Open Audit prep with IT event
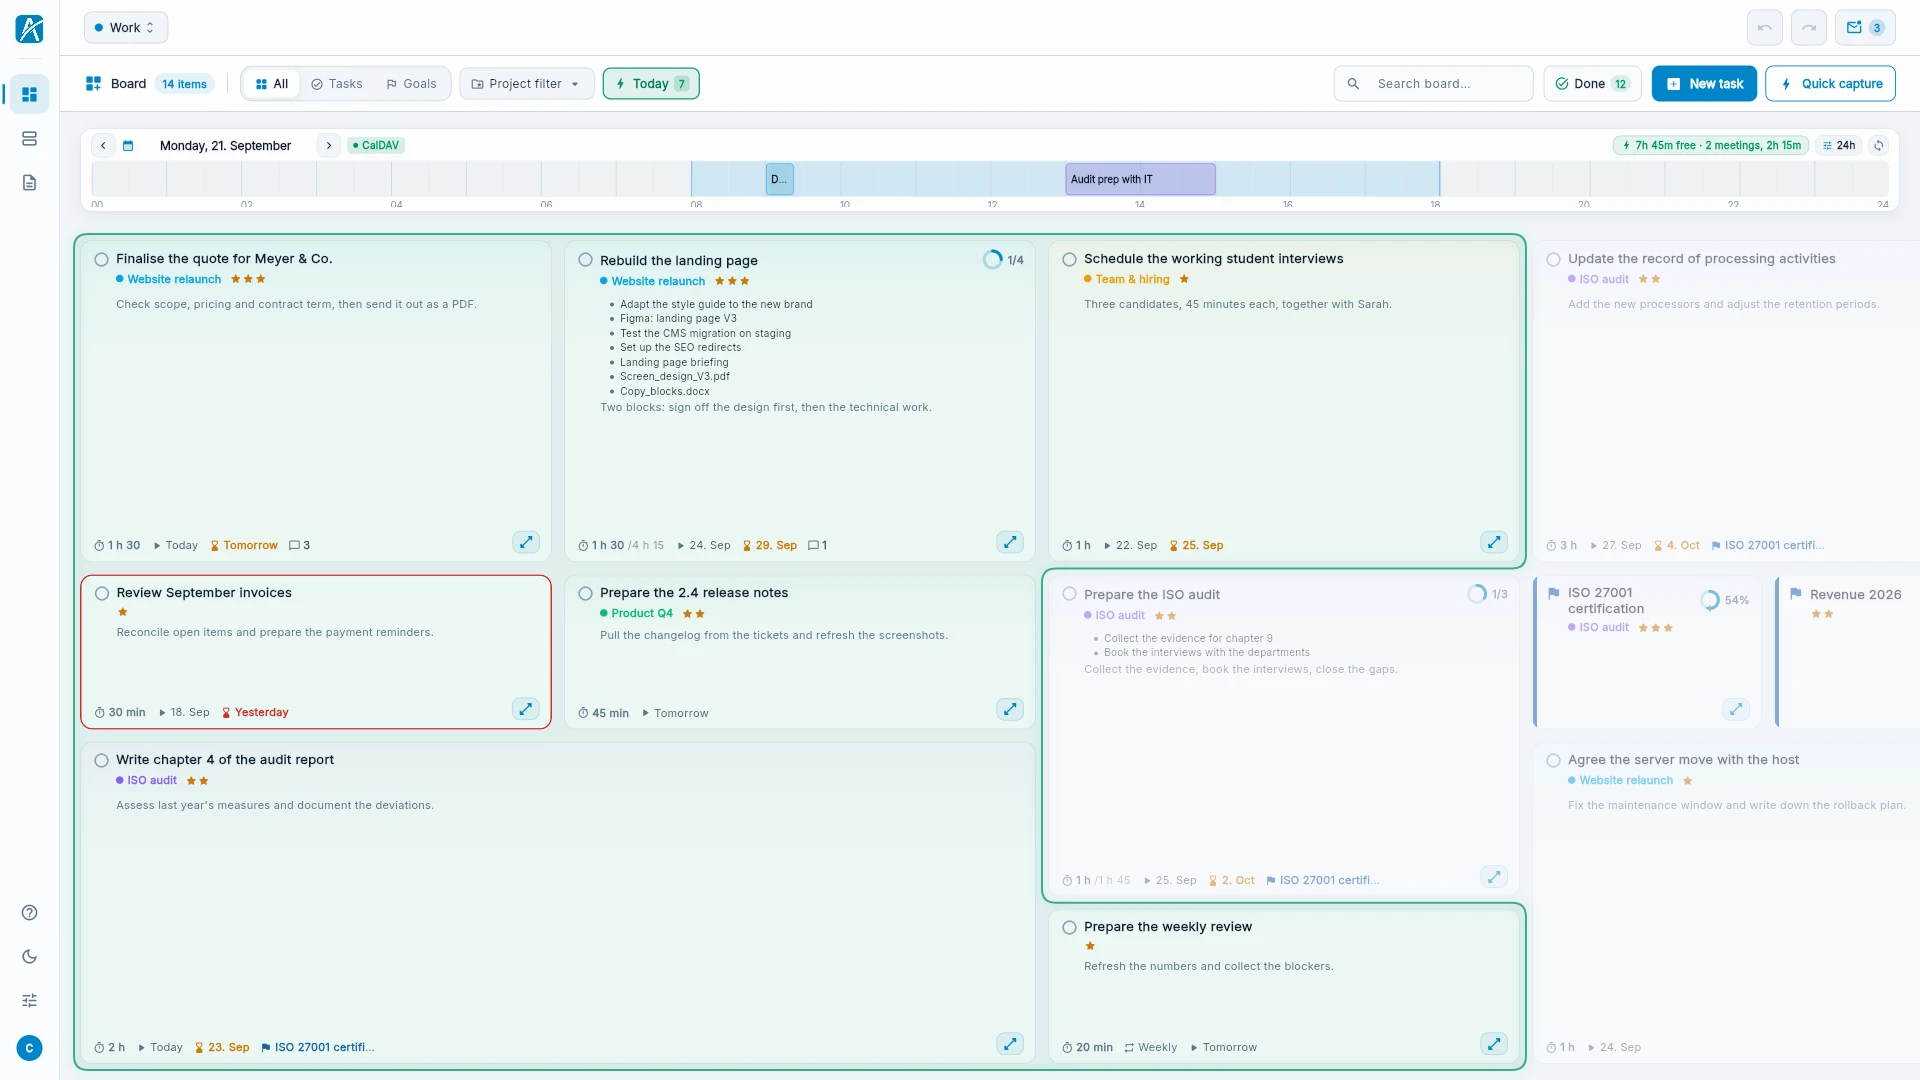The width and height of the screenshot is (1920, 1080). pos(1140,180)
